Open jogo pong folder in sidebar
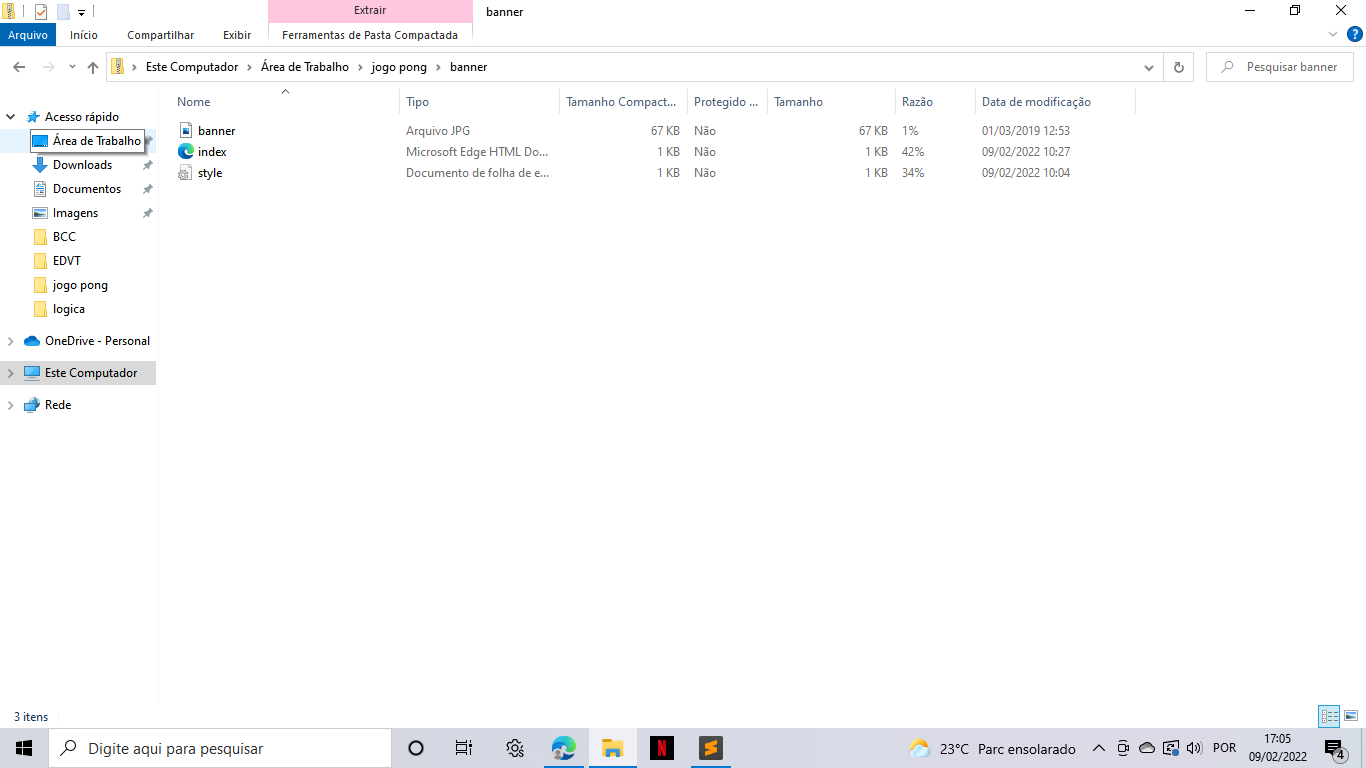The width and height of the screenshot is (1366, 768). click(x=80, y=285)
